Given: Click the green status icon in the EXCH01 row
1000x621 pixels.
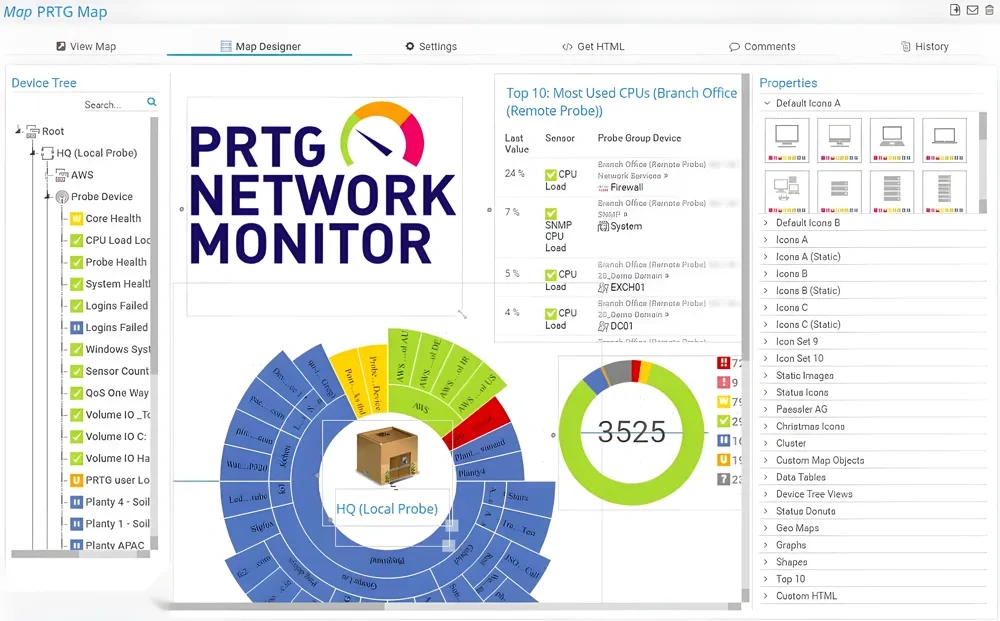Looking at the screenshot, I should click(x=551, y=275).
